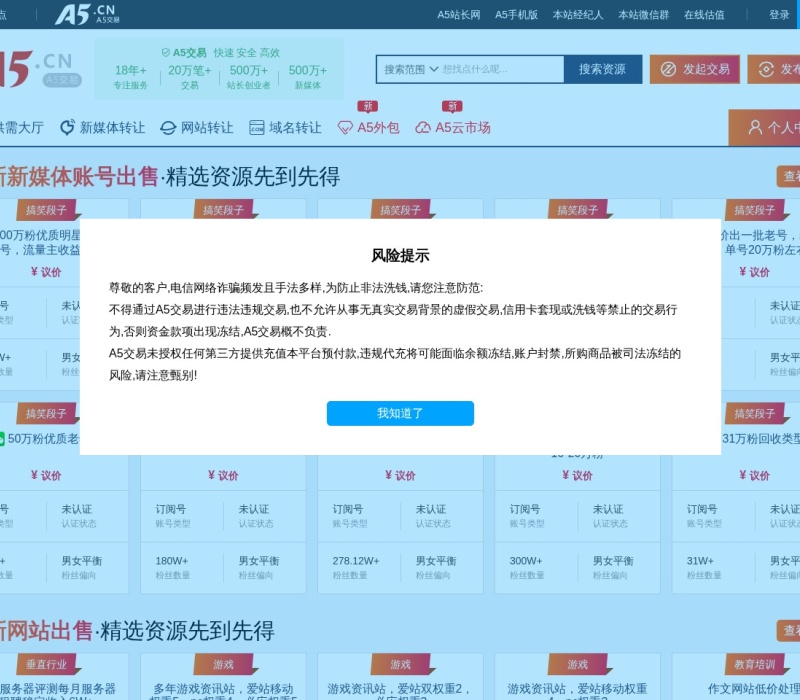Click the A5云市场 cloud icon
This screenshot has height=700, width=800.
[x=422, y=128]
